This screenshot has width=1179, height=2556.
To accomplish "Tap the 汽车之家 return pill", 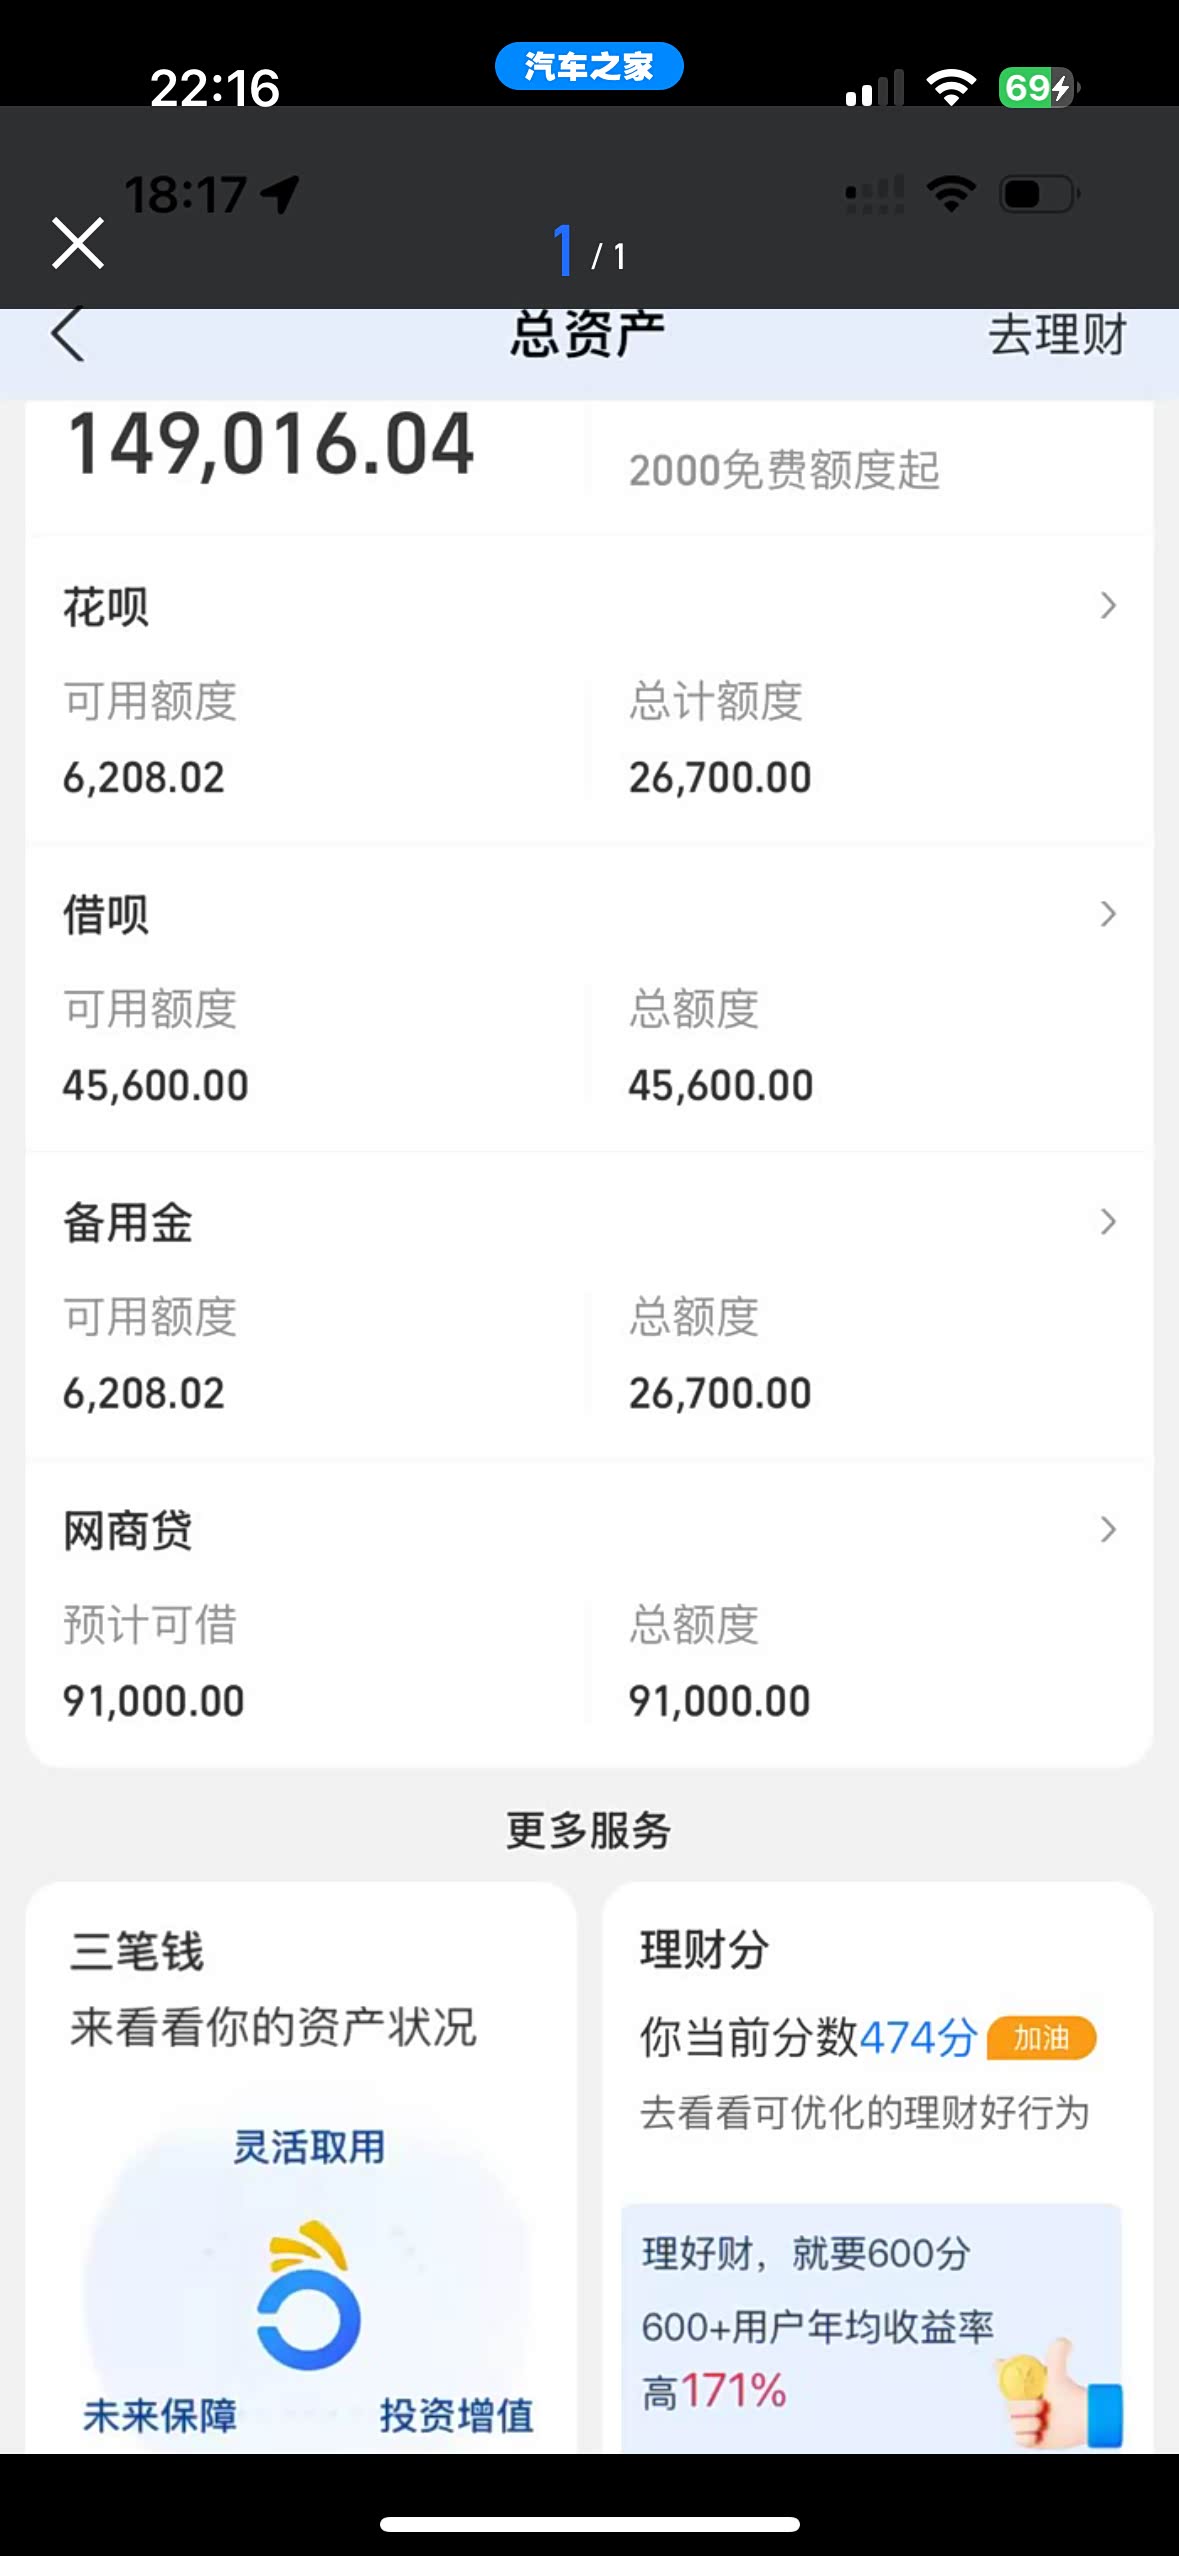I will click(x=589, y=66).
